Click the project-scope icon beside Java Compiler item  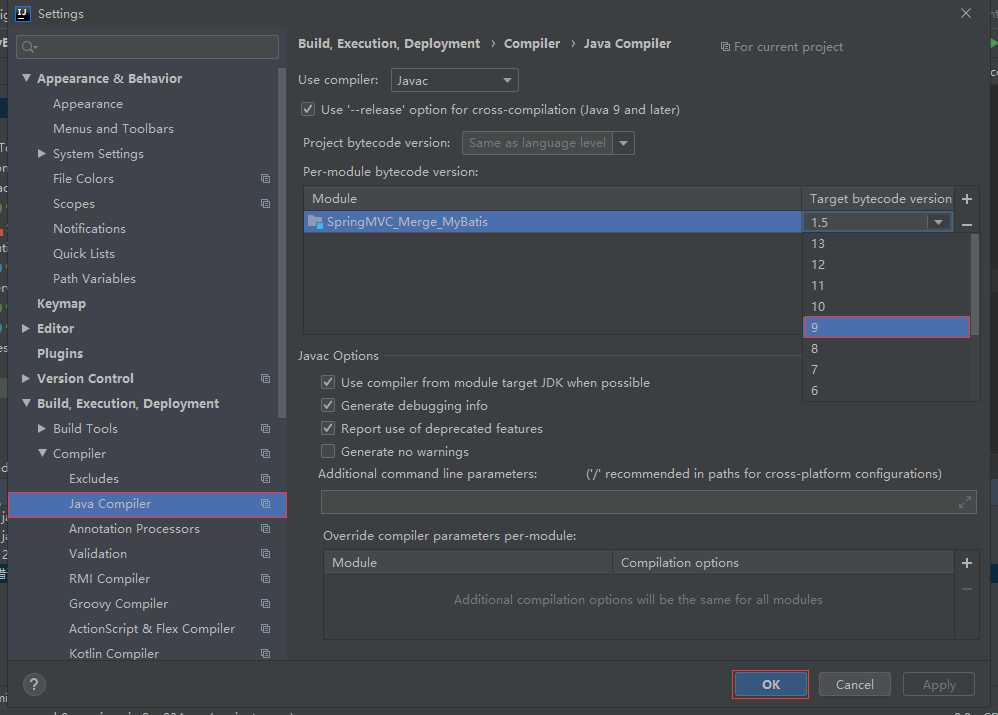pyautogui.click(x=265, y=504)
